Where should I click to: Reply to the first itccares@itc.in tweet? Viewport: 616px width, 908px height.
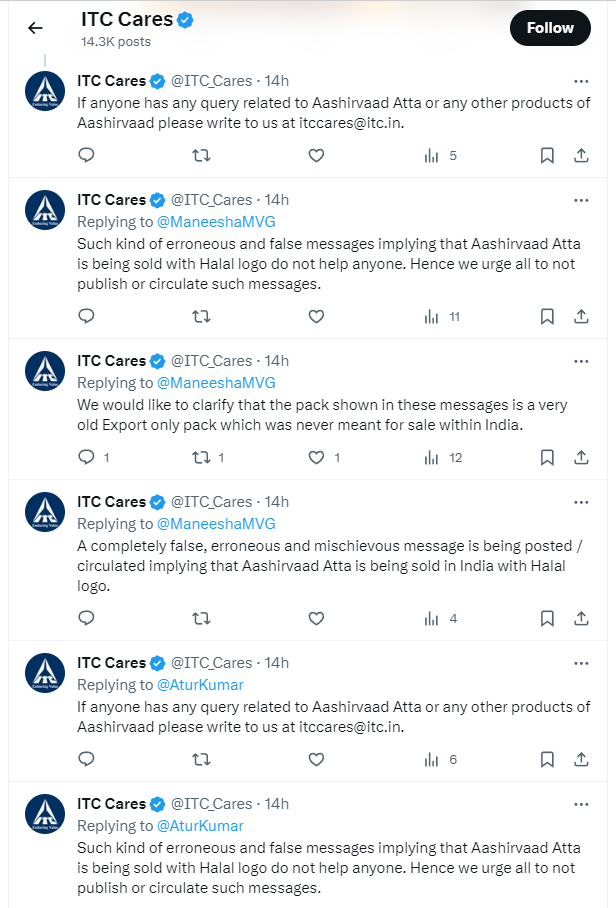click(87, 155)
